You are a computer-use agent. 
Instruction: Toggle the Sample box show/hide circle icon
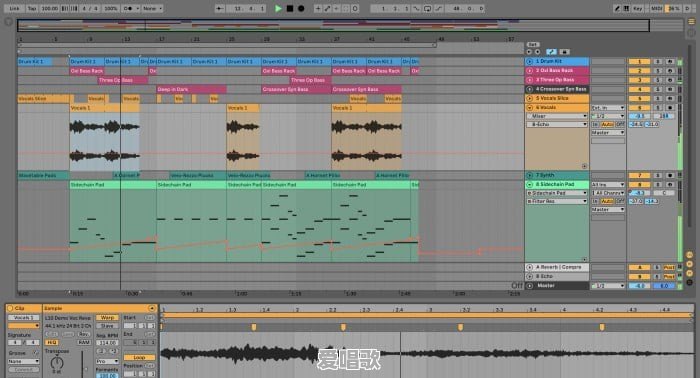click(x=151, y=308)
